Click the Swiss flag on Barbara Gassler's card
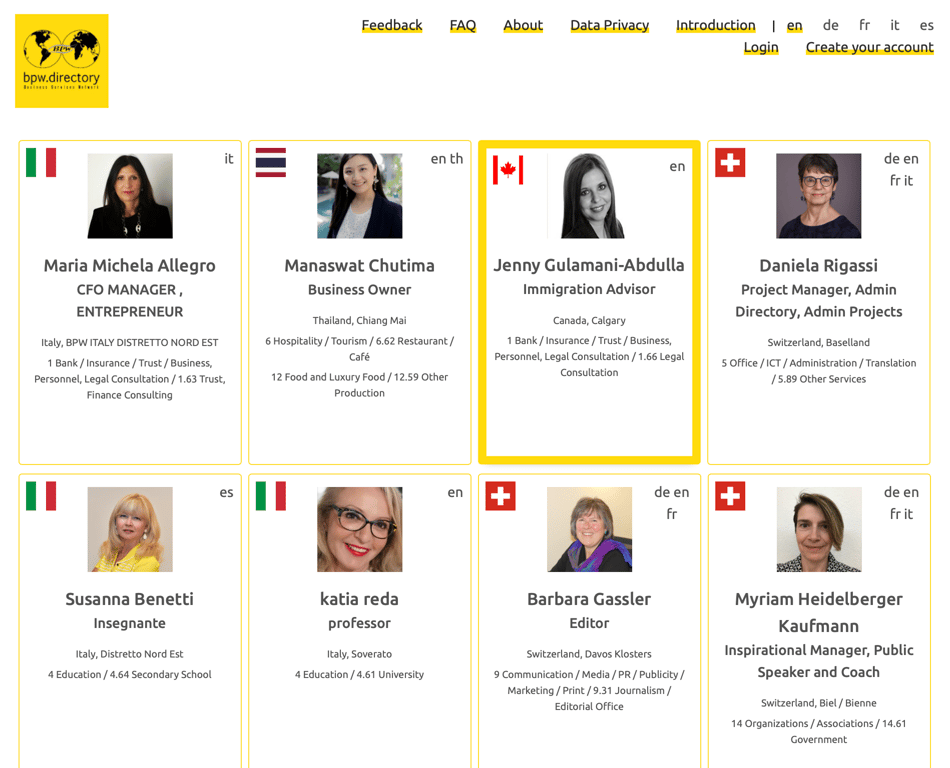Viewport: 950px width, 768px height. click(500, 496)
